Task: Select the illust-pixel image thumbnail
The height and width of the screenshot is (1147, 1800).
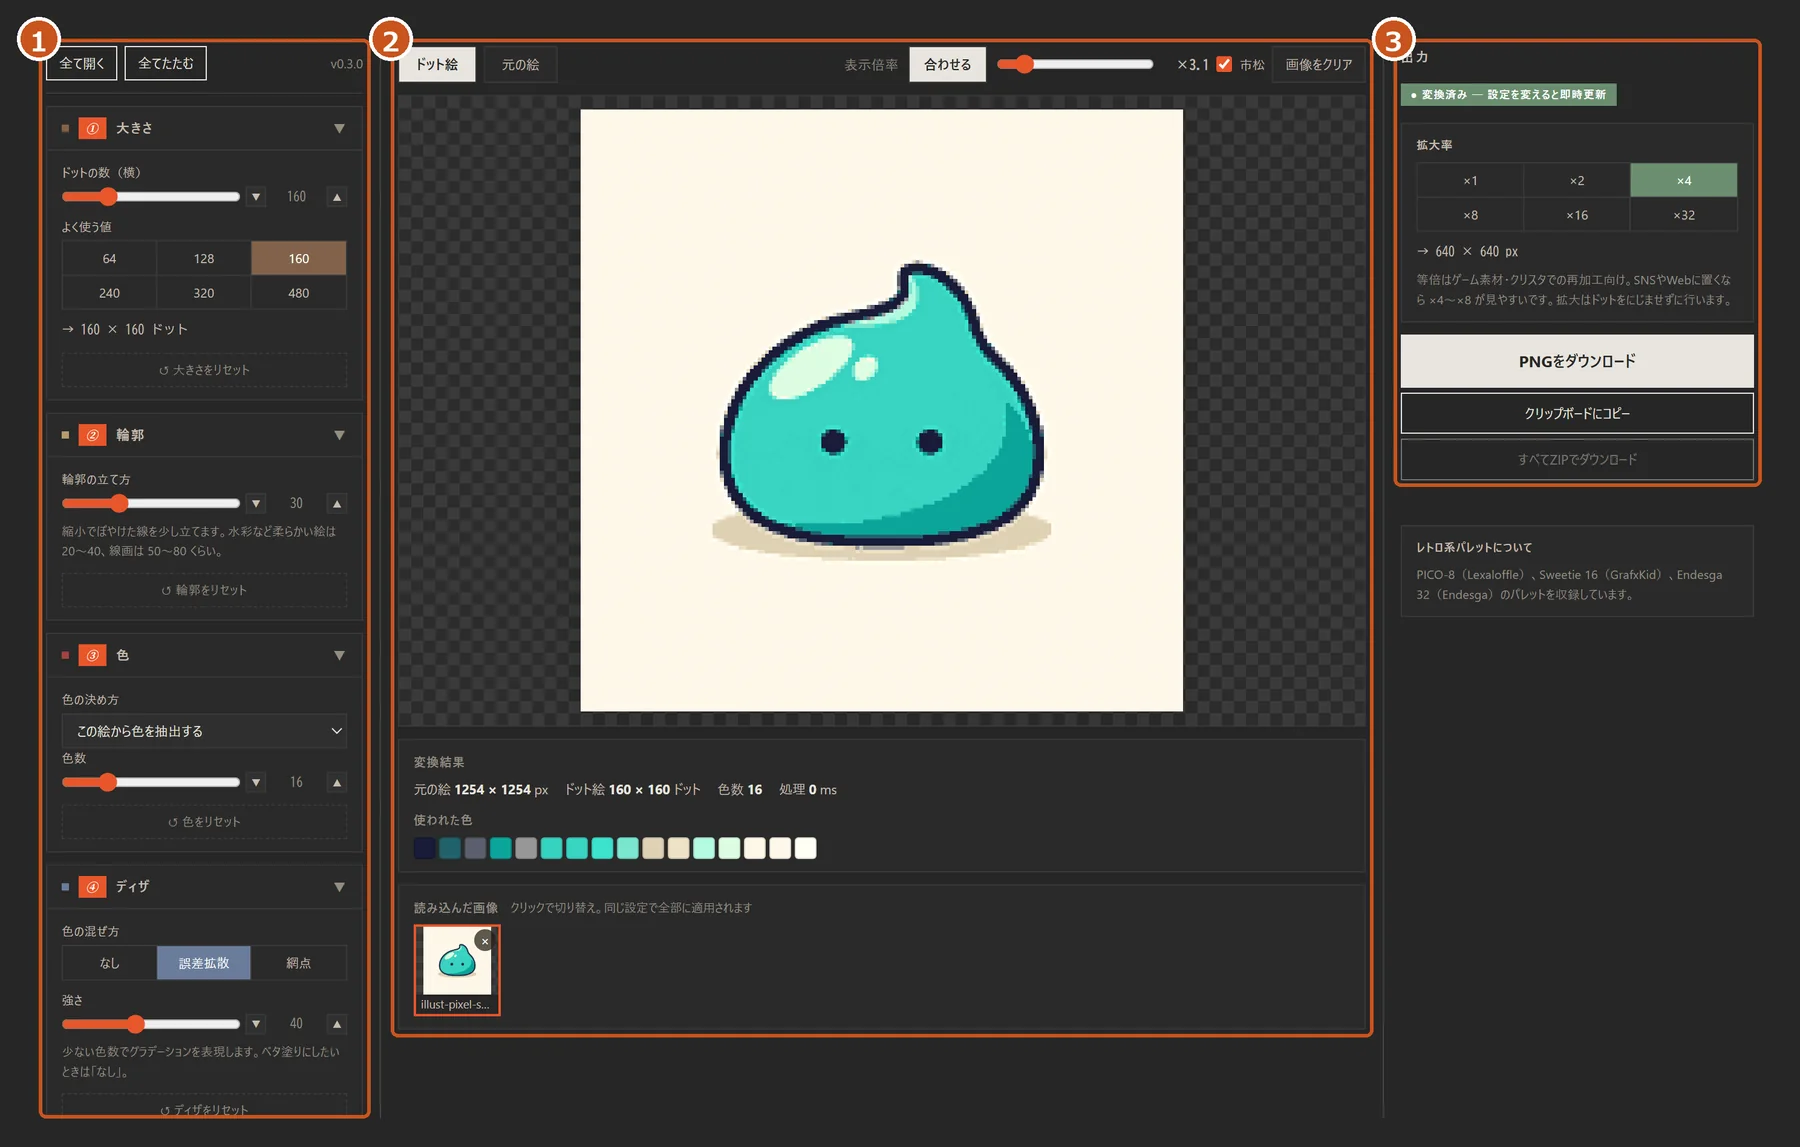Action: pos(457,969)
